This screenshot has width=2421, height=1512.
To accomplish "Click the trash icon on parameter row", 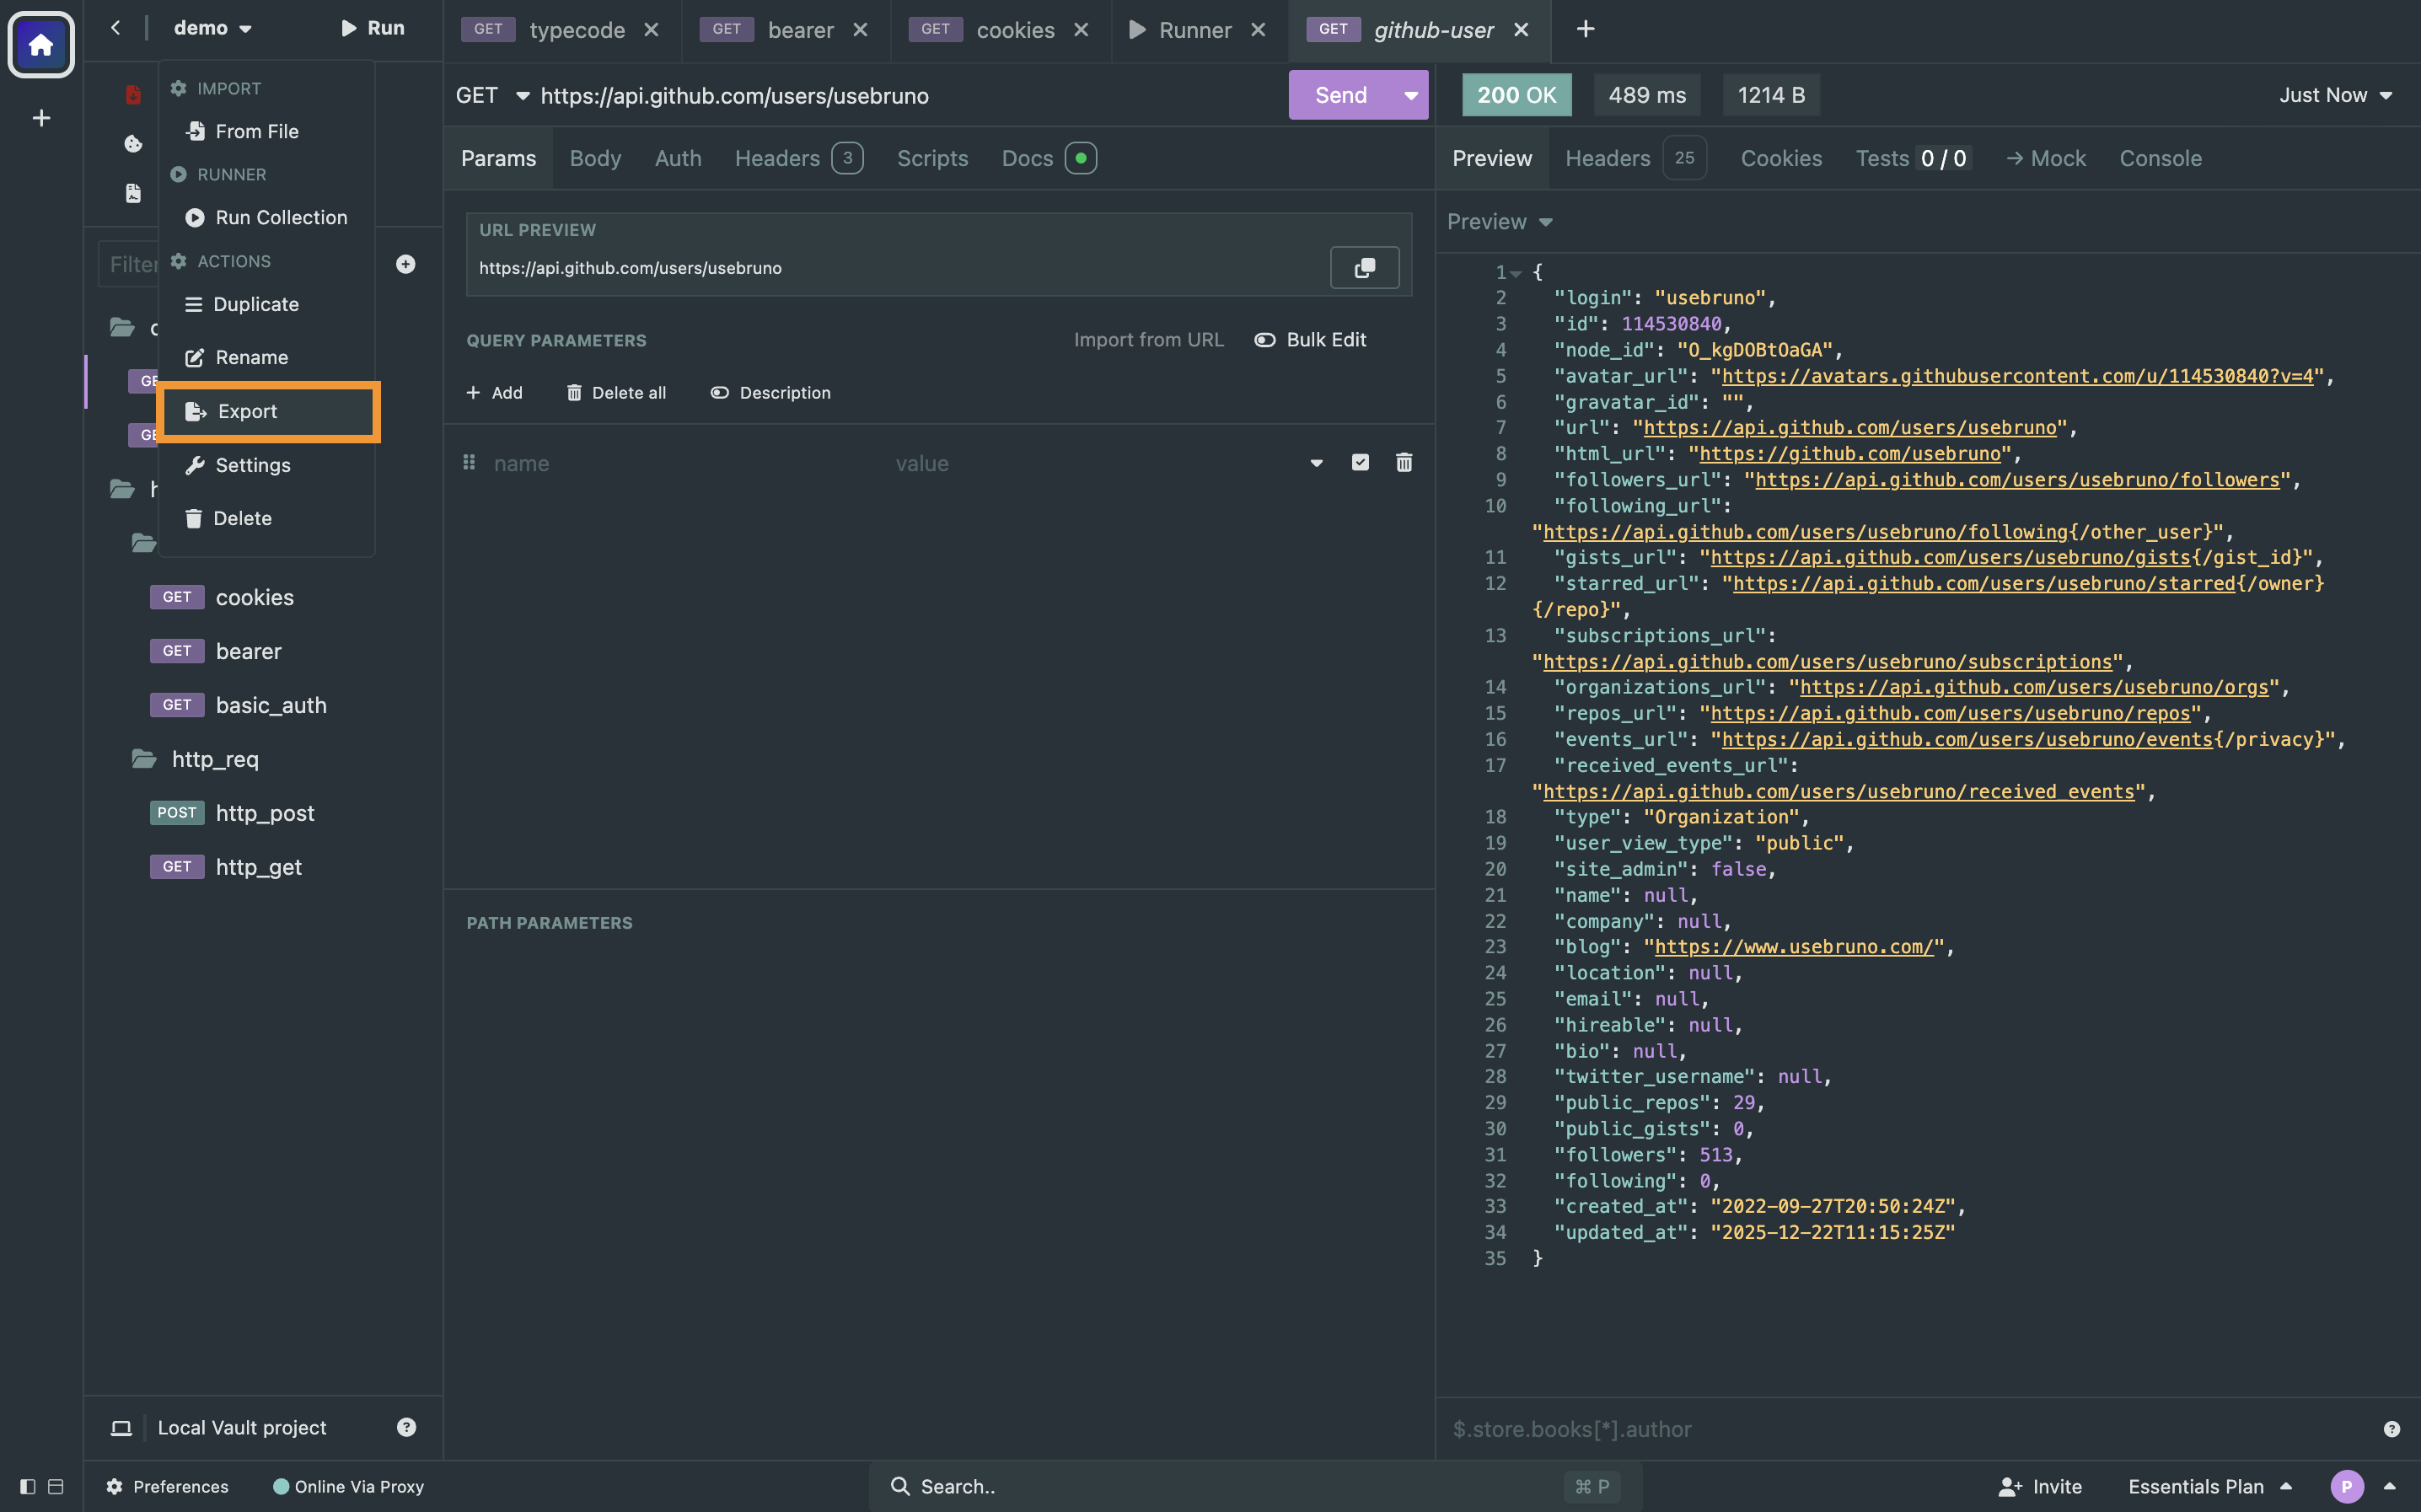I will (x=1404, y=463).
